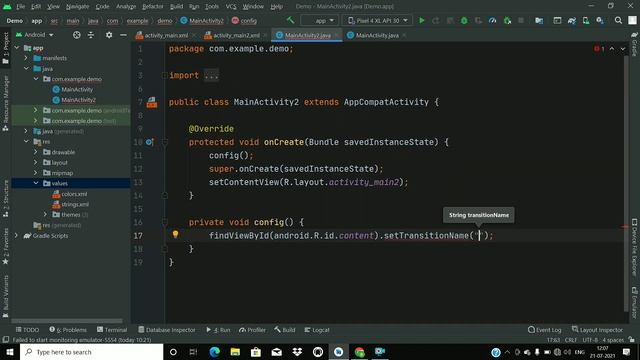
Task: Click the override gutter icon on line 10
Action: (x=149, y=142)
